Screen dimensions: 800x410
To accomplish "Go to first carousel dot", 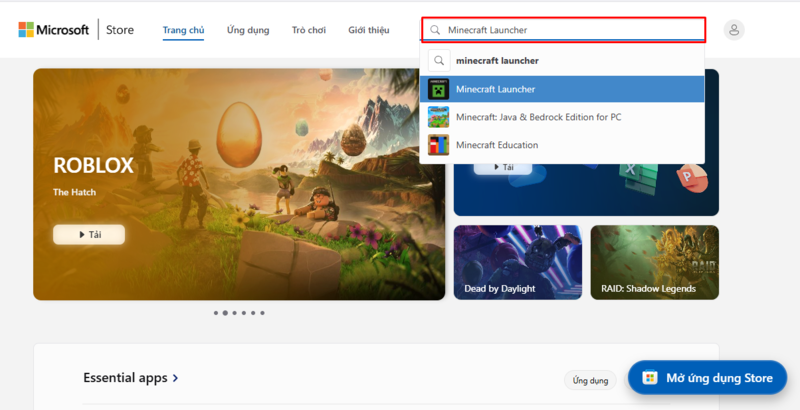I will point(216,313).
